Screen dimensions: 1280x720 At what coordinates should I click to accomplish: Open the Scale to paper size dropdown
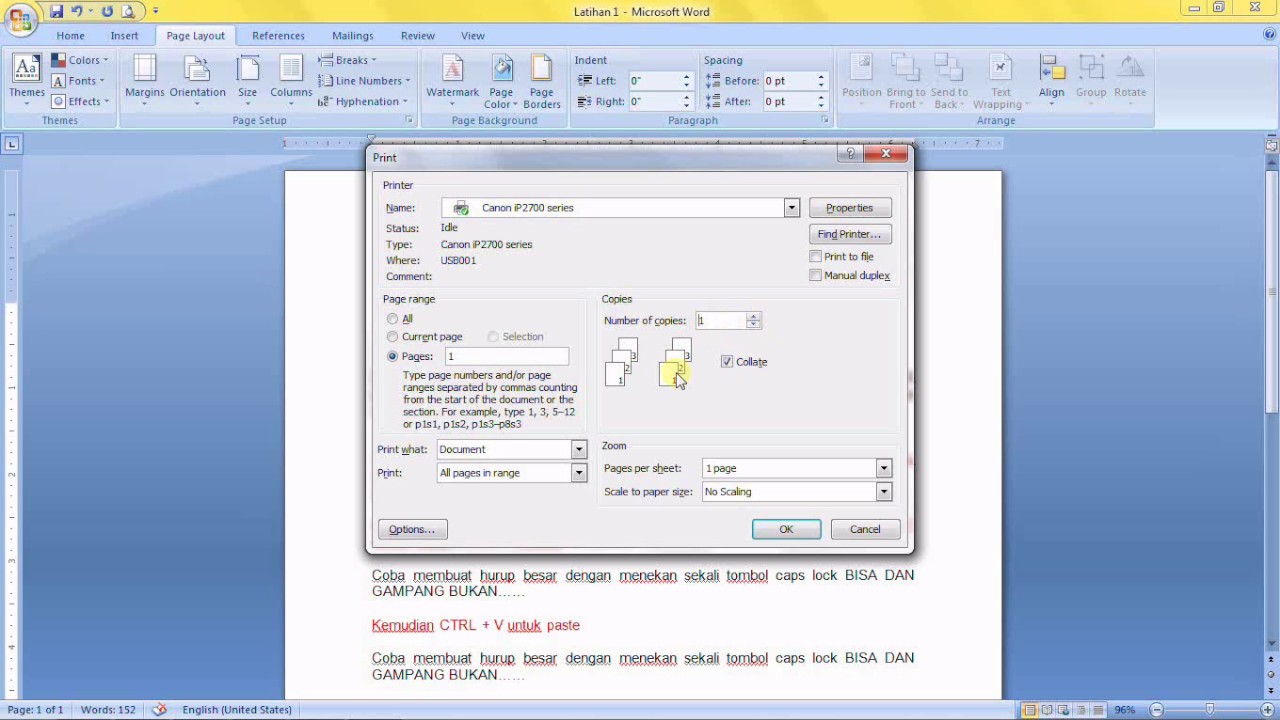883,492
